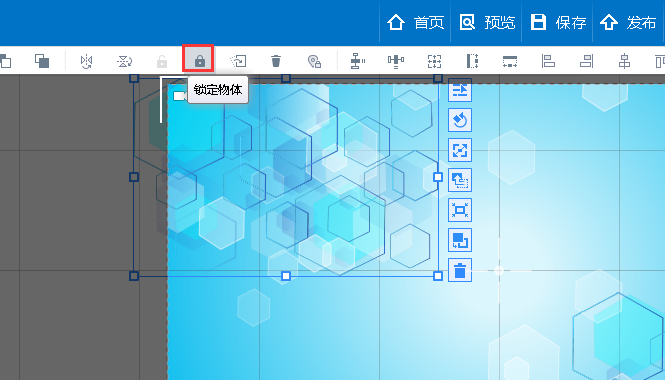Click the rotate reset icon in floating toolbar

click(x=460, y=120)
